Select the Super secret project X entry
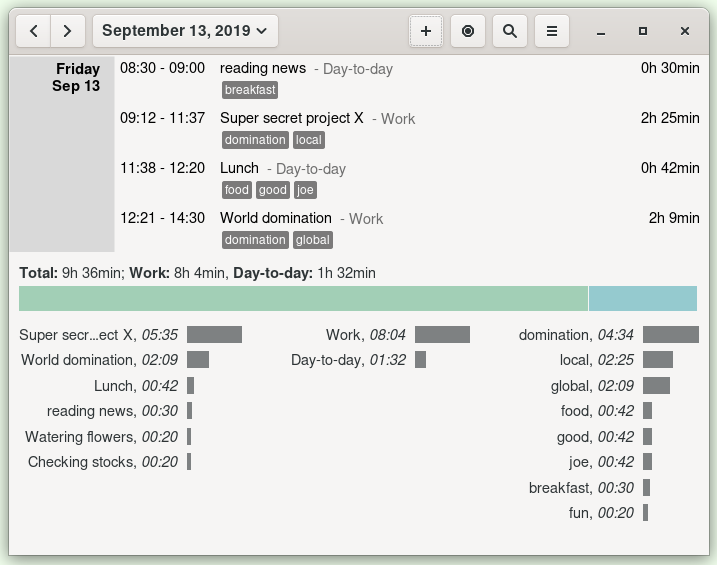717x565 pixels. point(291,118)
